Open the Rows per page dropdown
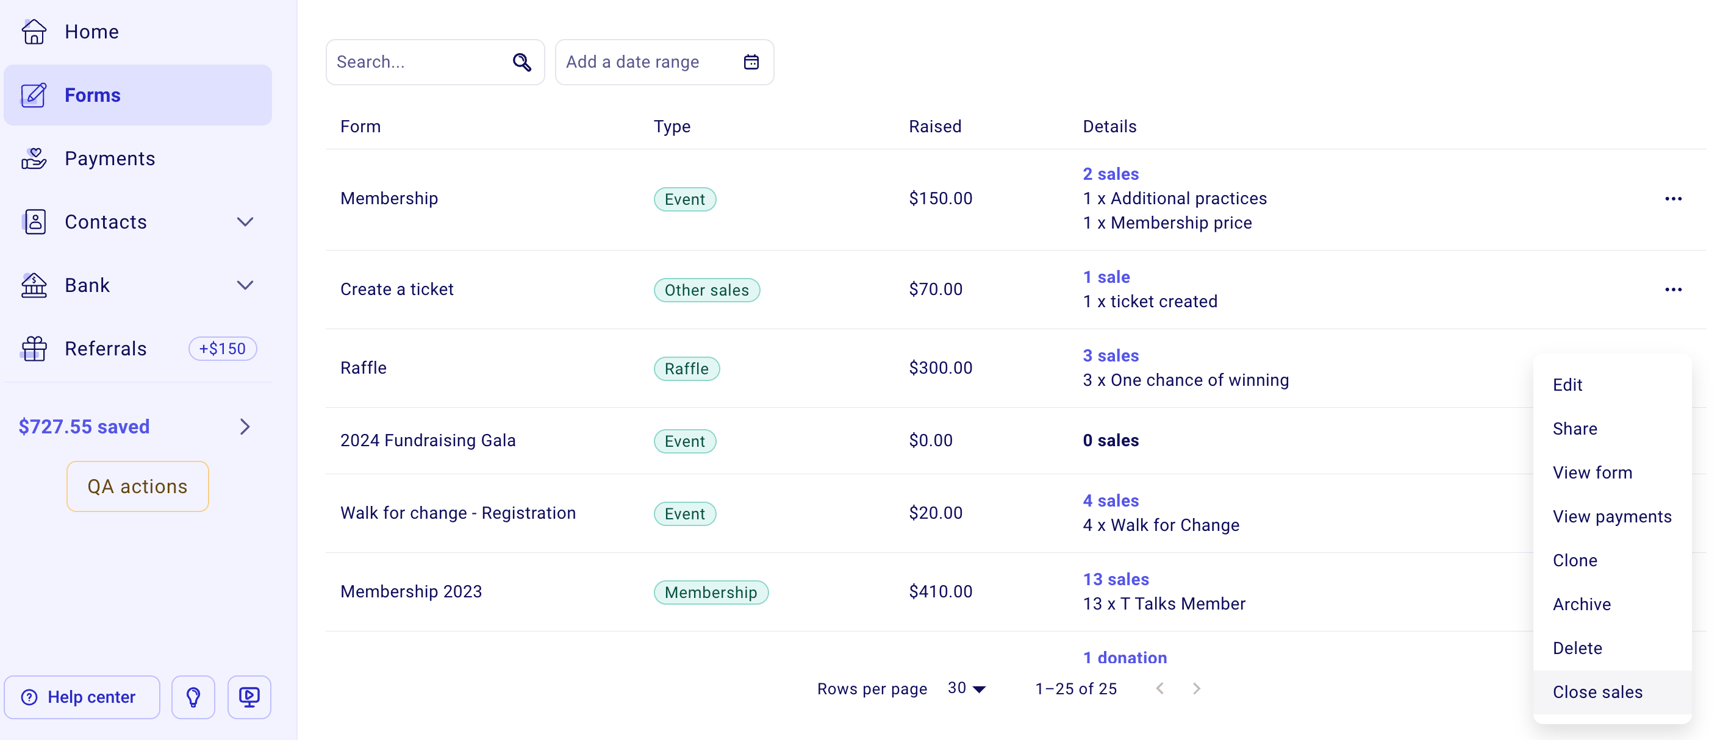 (966, 689)
